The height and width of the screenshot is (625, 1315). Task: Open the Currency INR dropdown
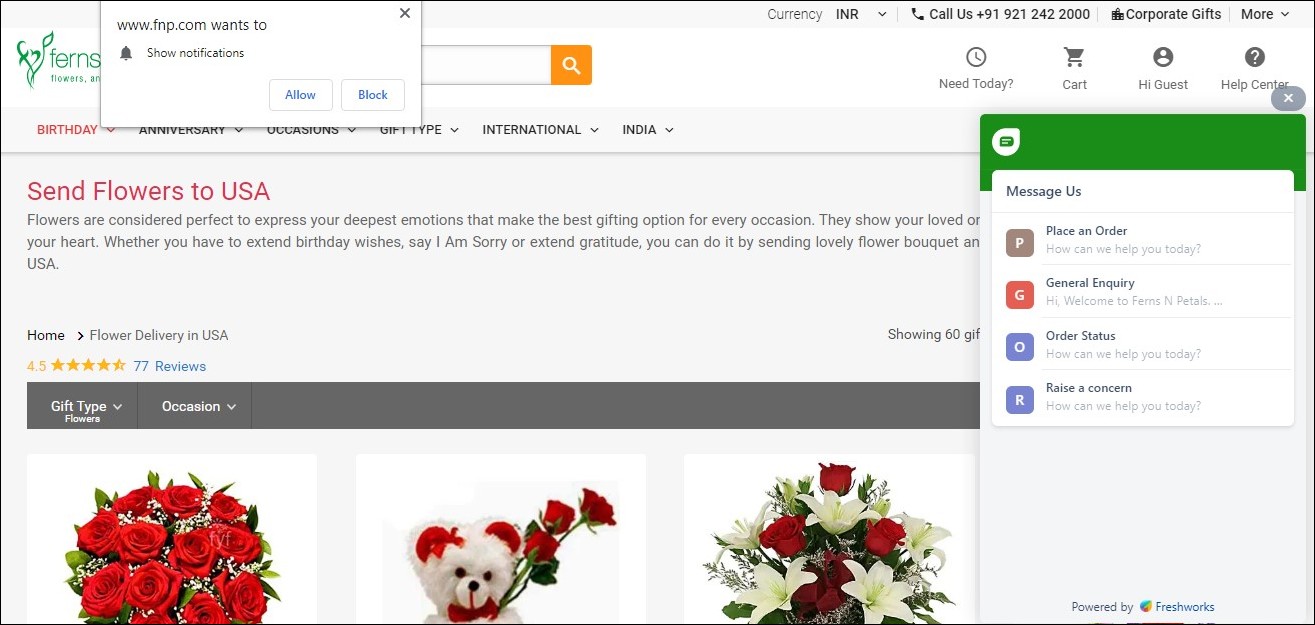(861, 14)
